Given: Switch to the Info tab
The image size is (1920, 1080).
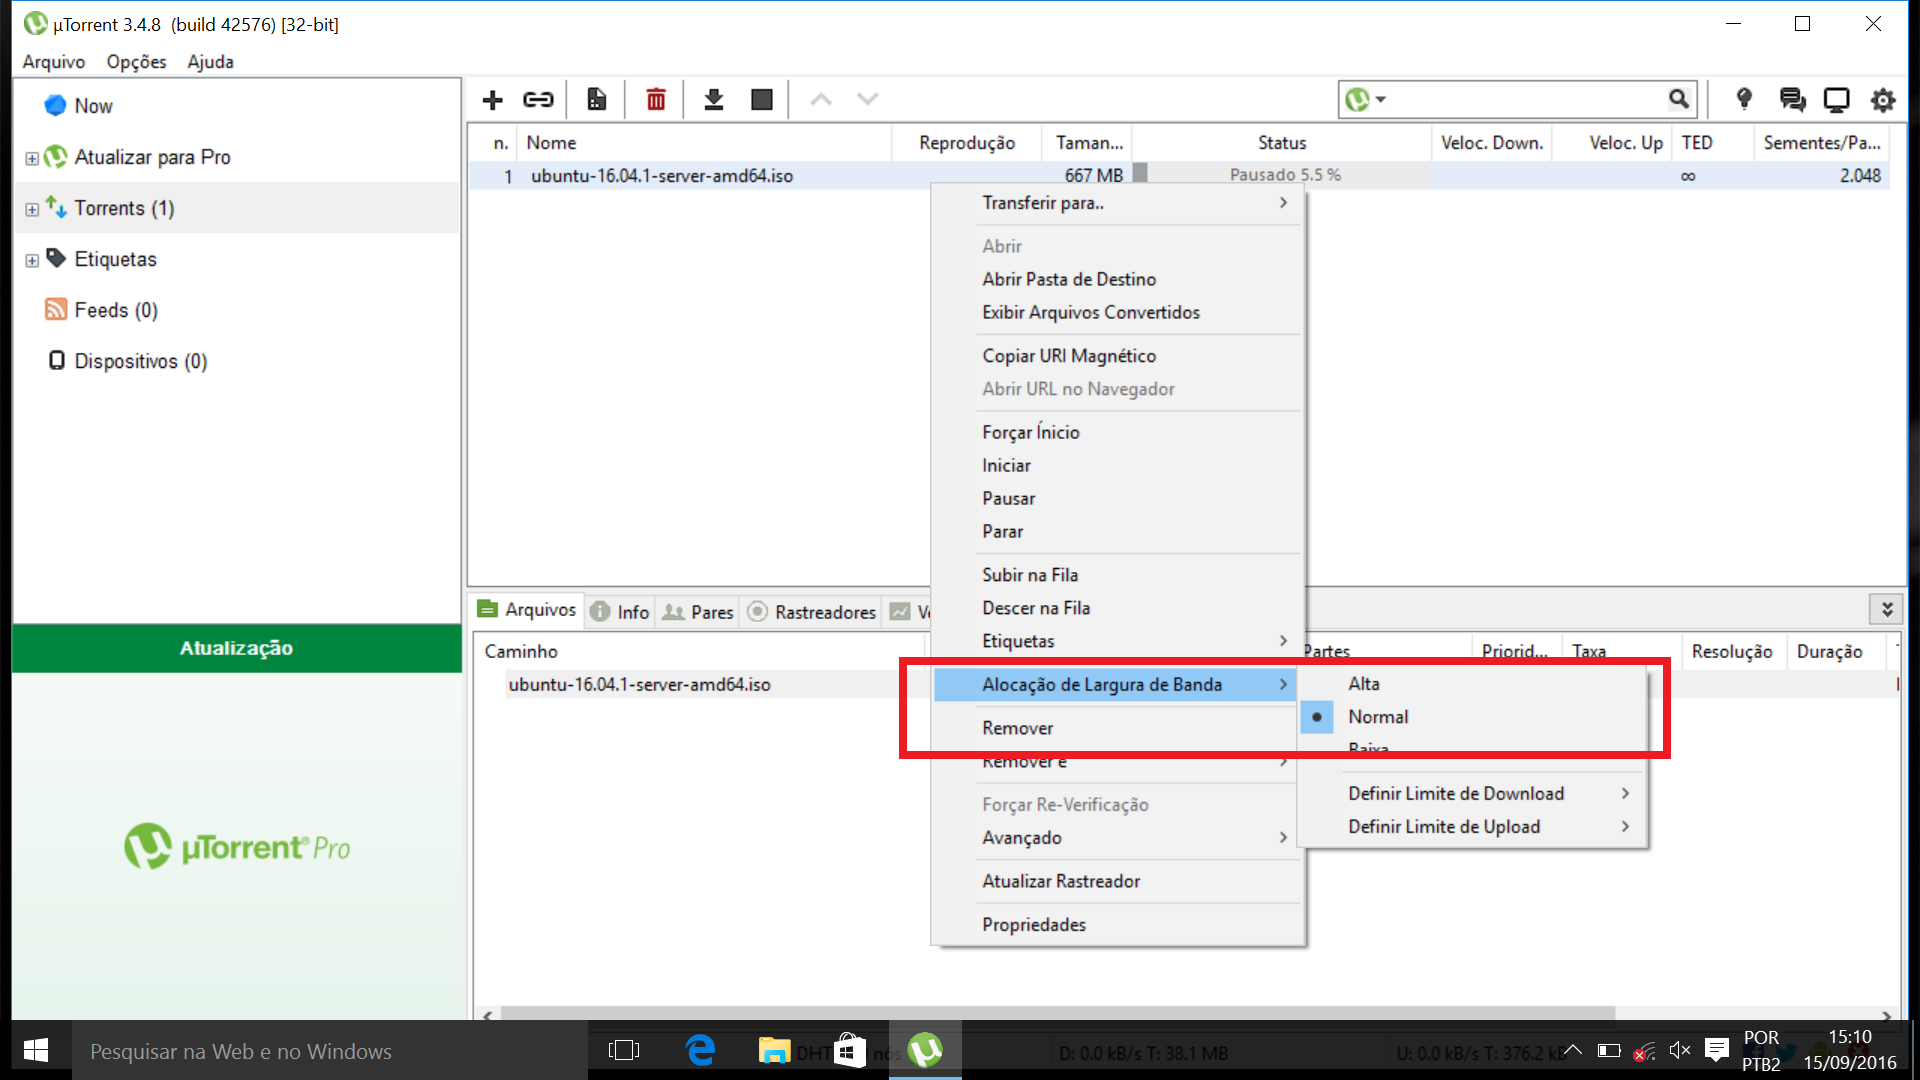Looking at the screenshot, I should point(620,611).
